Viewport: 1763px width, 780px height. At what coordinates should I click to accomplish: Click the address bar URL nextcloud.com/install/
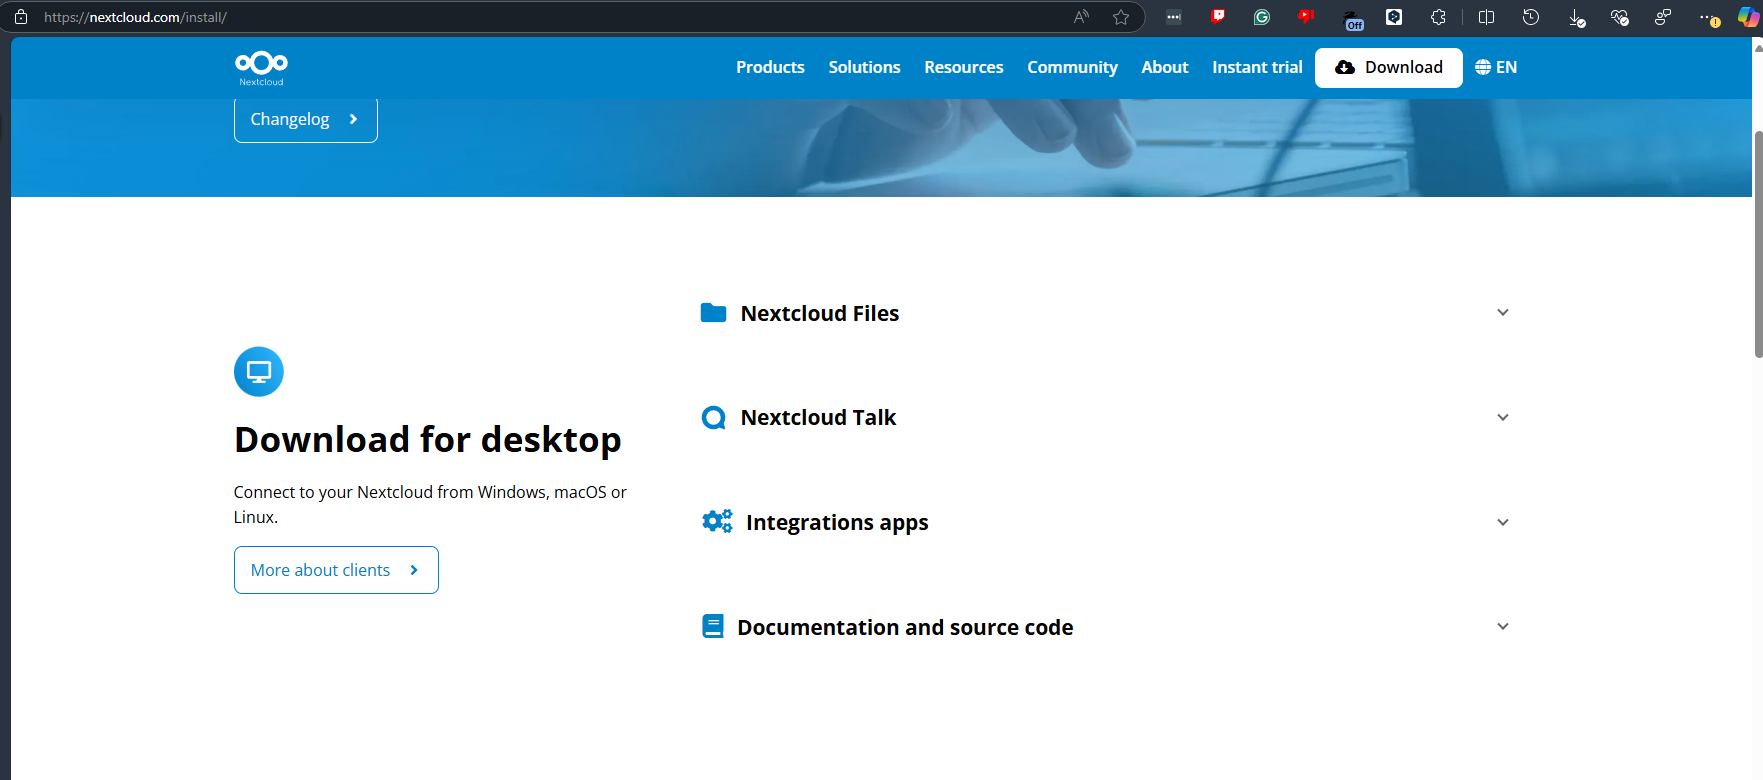click(x=135, y=17)
